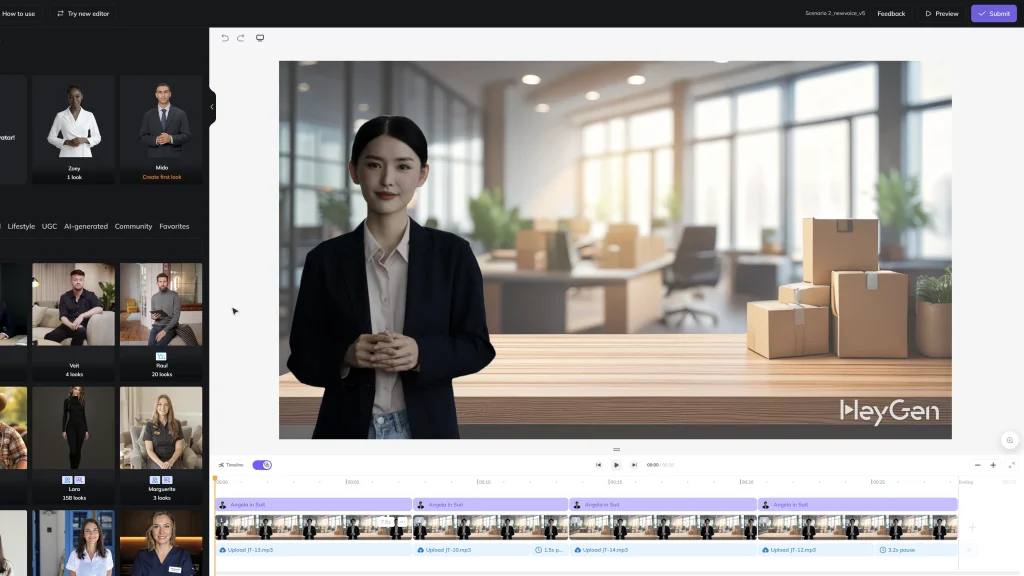Undo the last edit
The width and height of the screenshot is (1024, 576).
pyautogui.click(x=224, y=37)
